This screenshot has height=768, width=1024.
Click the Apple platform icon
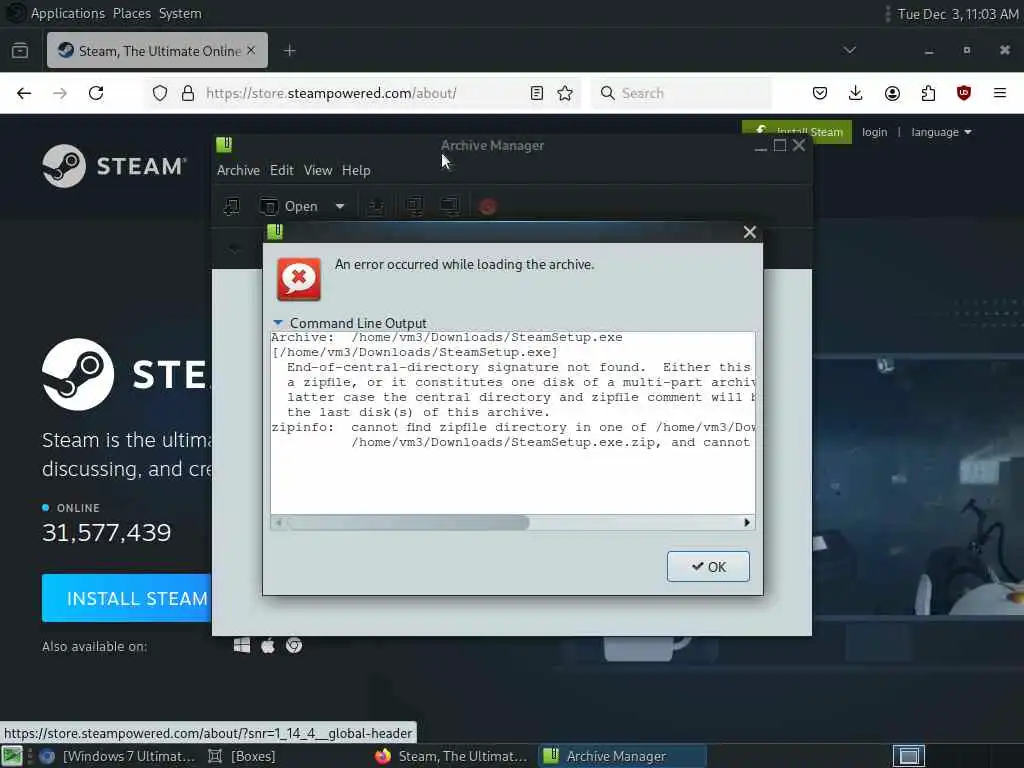268,645
